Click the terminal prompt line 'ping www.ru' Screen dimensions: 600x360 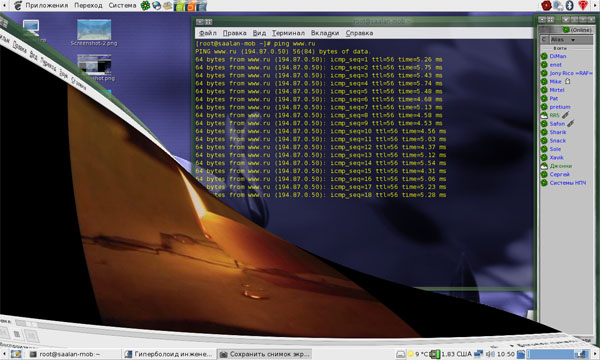click(255, 44)
